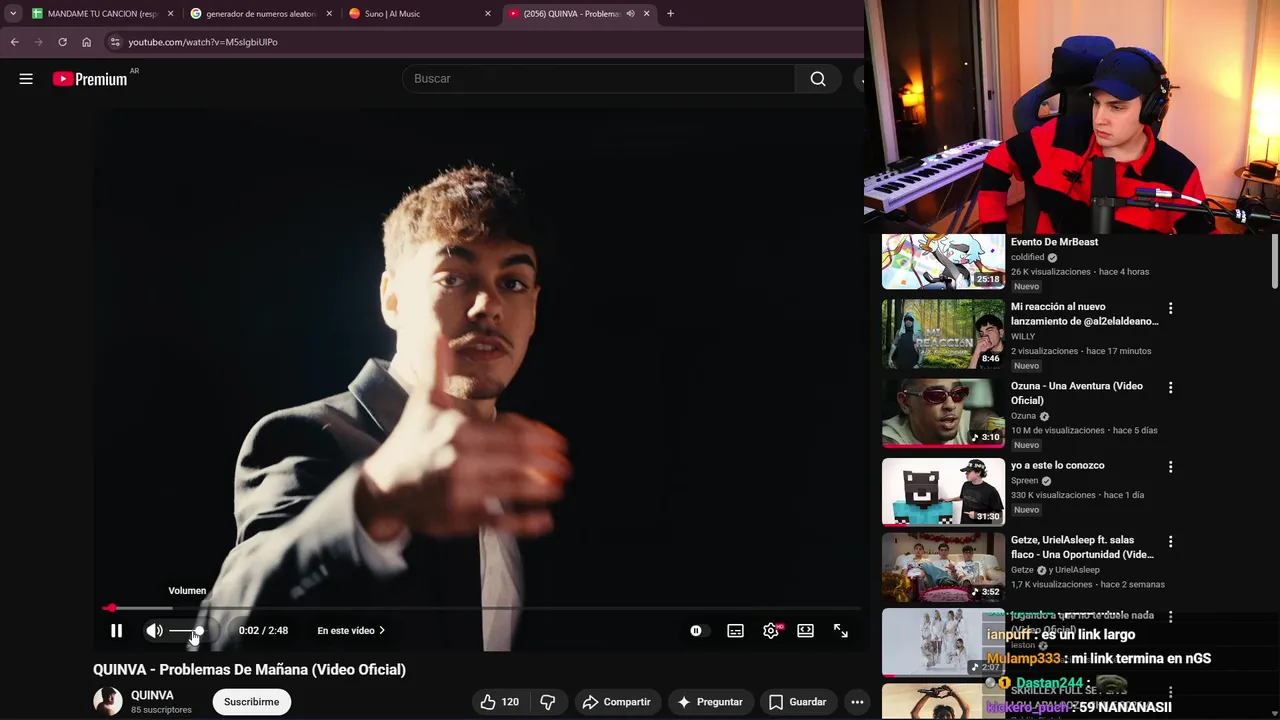1280x720 pixels.
Task: Save video with Guardar button
Action: [x=798, y=702]
